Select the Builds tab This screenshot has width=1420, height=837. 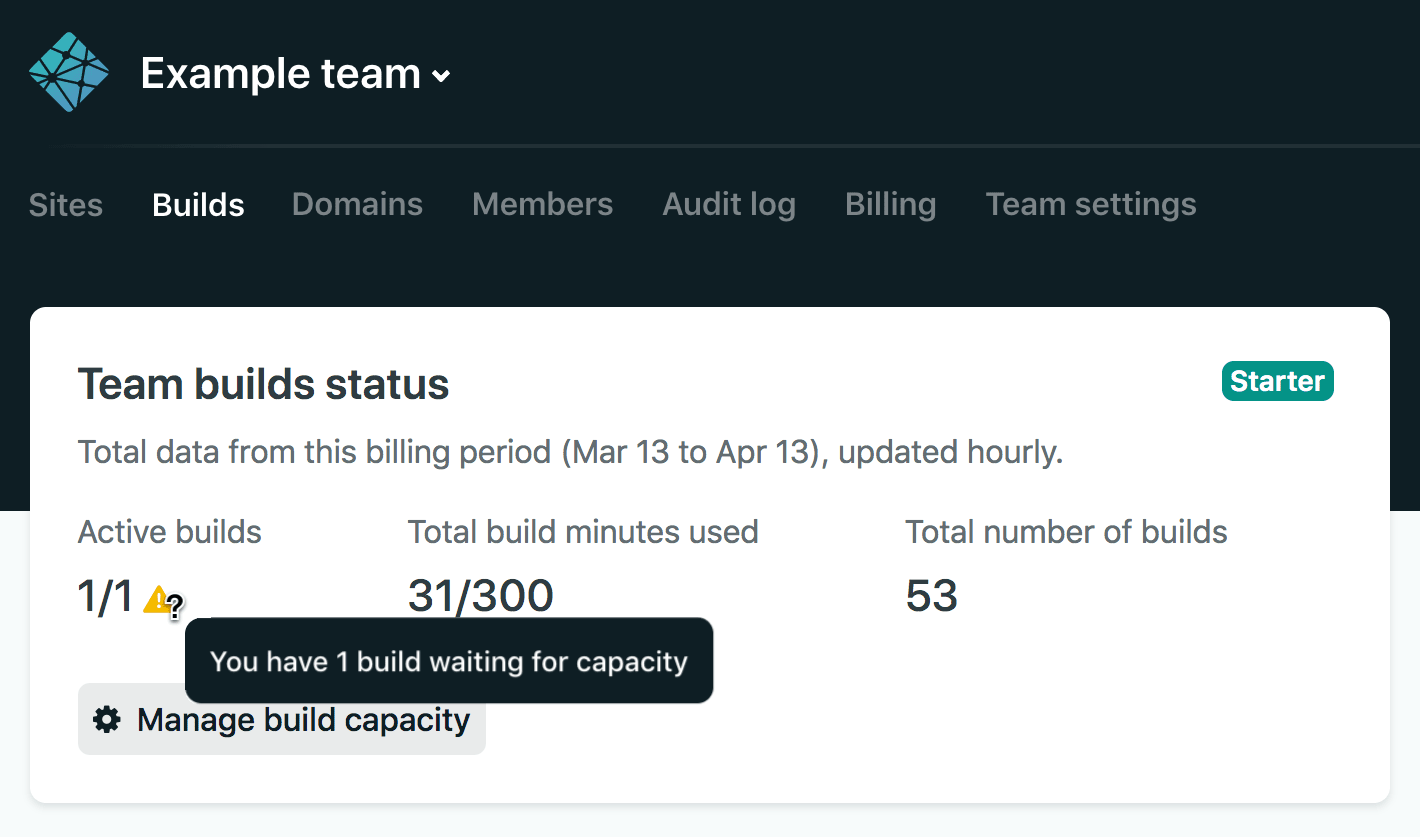point(198,204)
